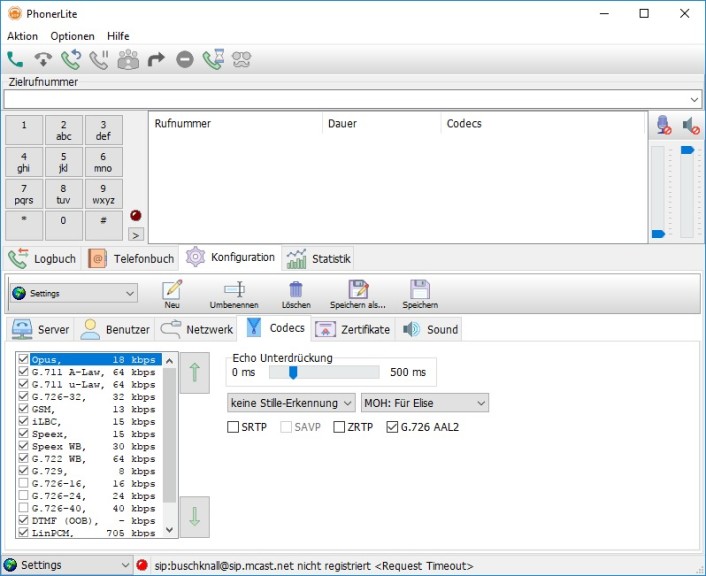Open the Zielrufnummer dropdown arrow

694,99
